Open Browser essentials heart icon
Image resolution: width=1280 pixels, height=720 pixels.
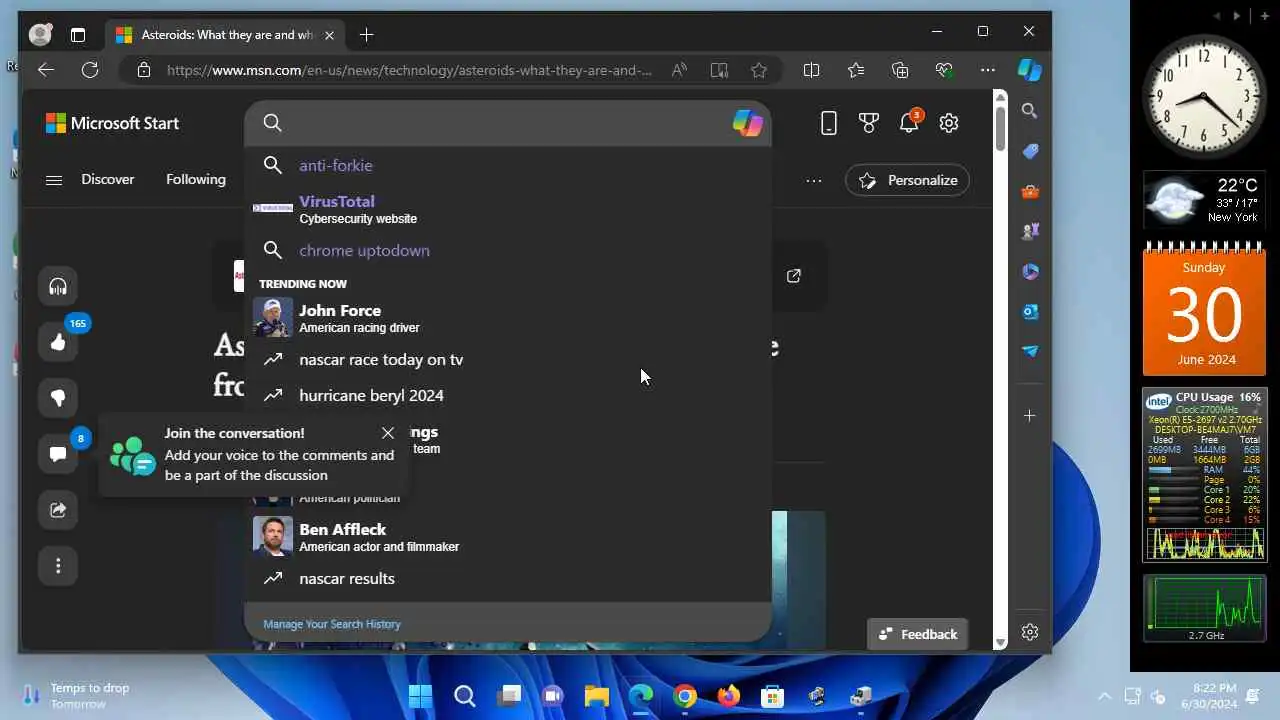[944, 70]
